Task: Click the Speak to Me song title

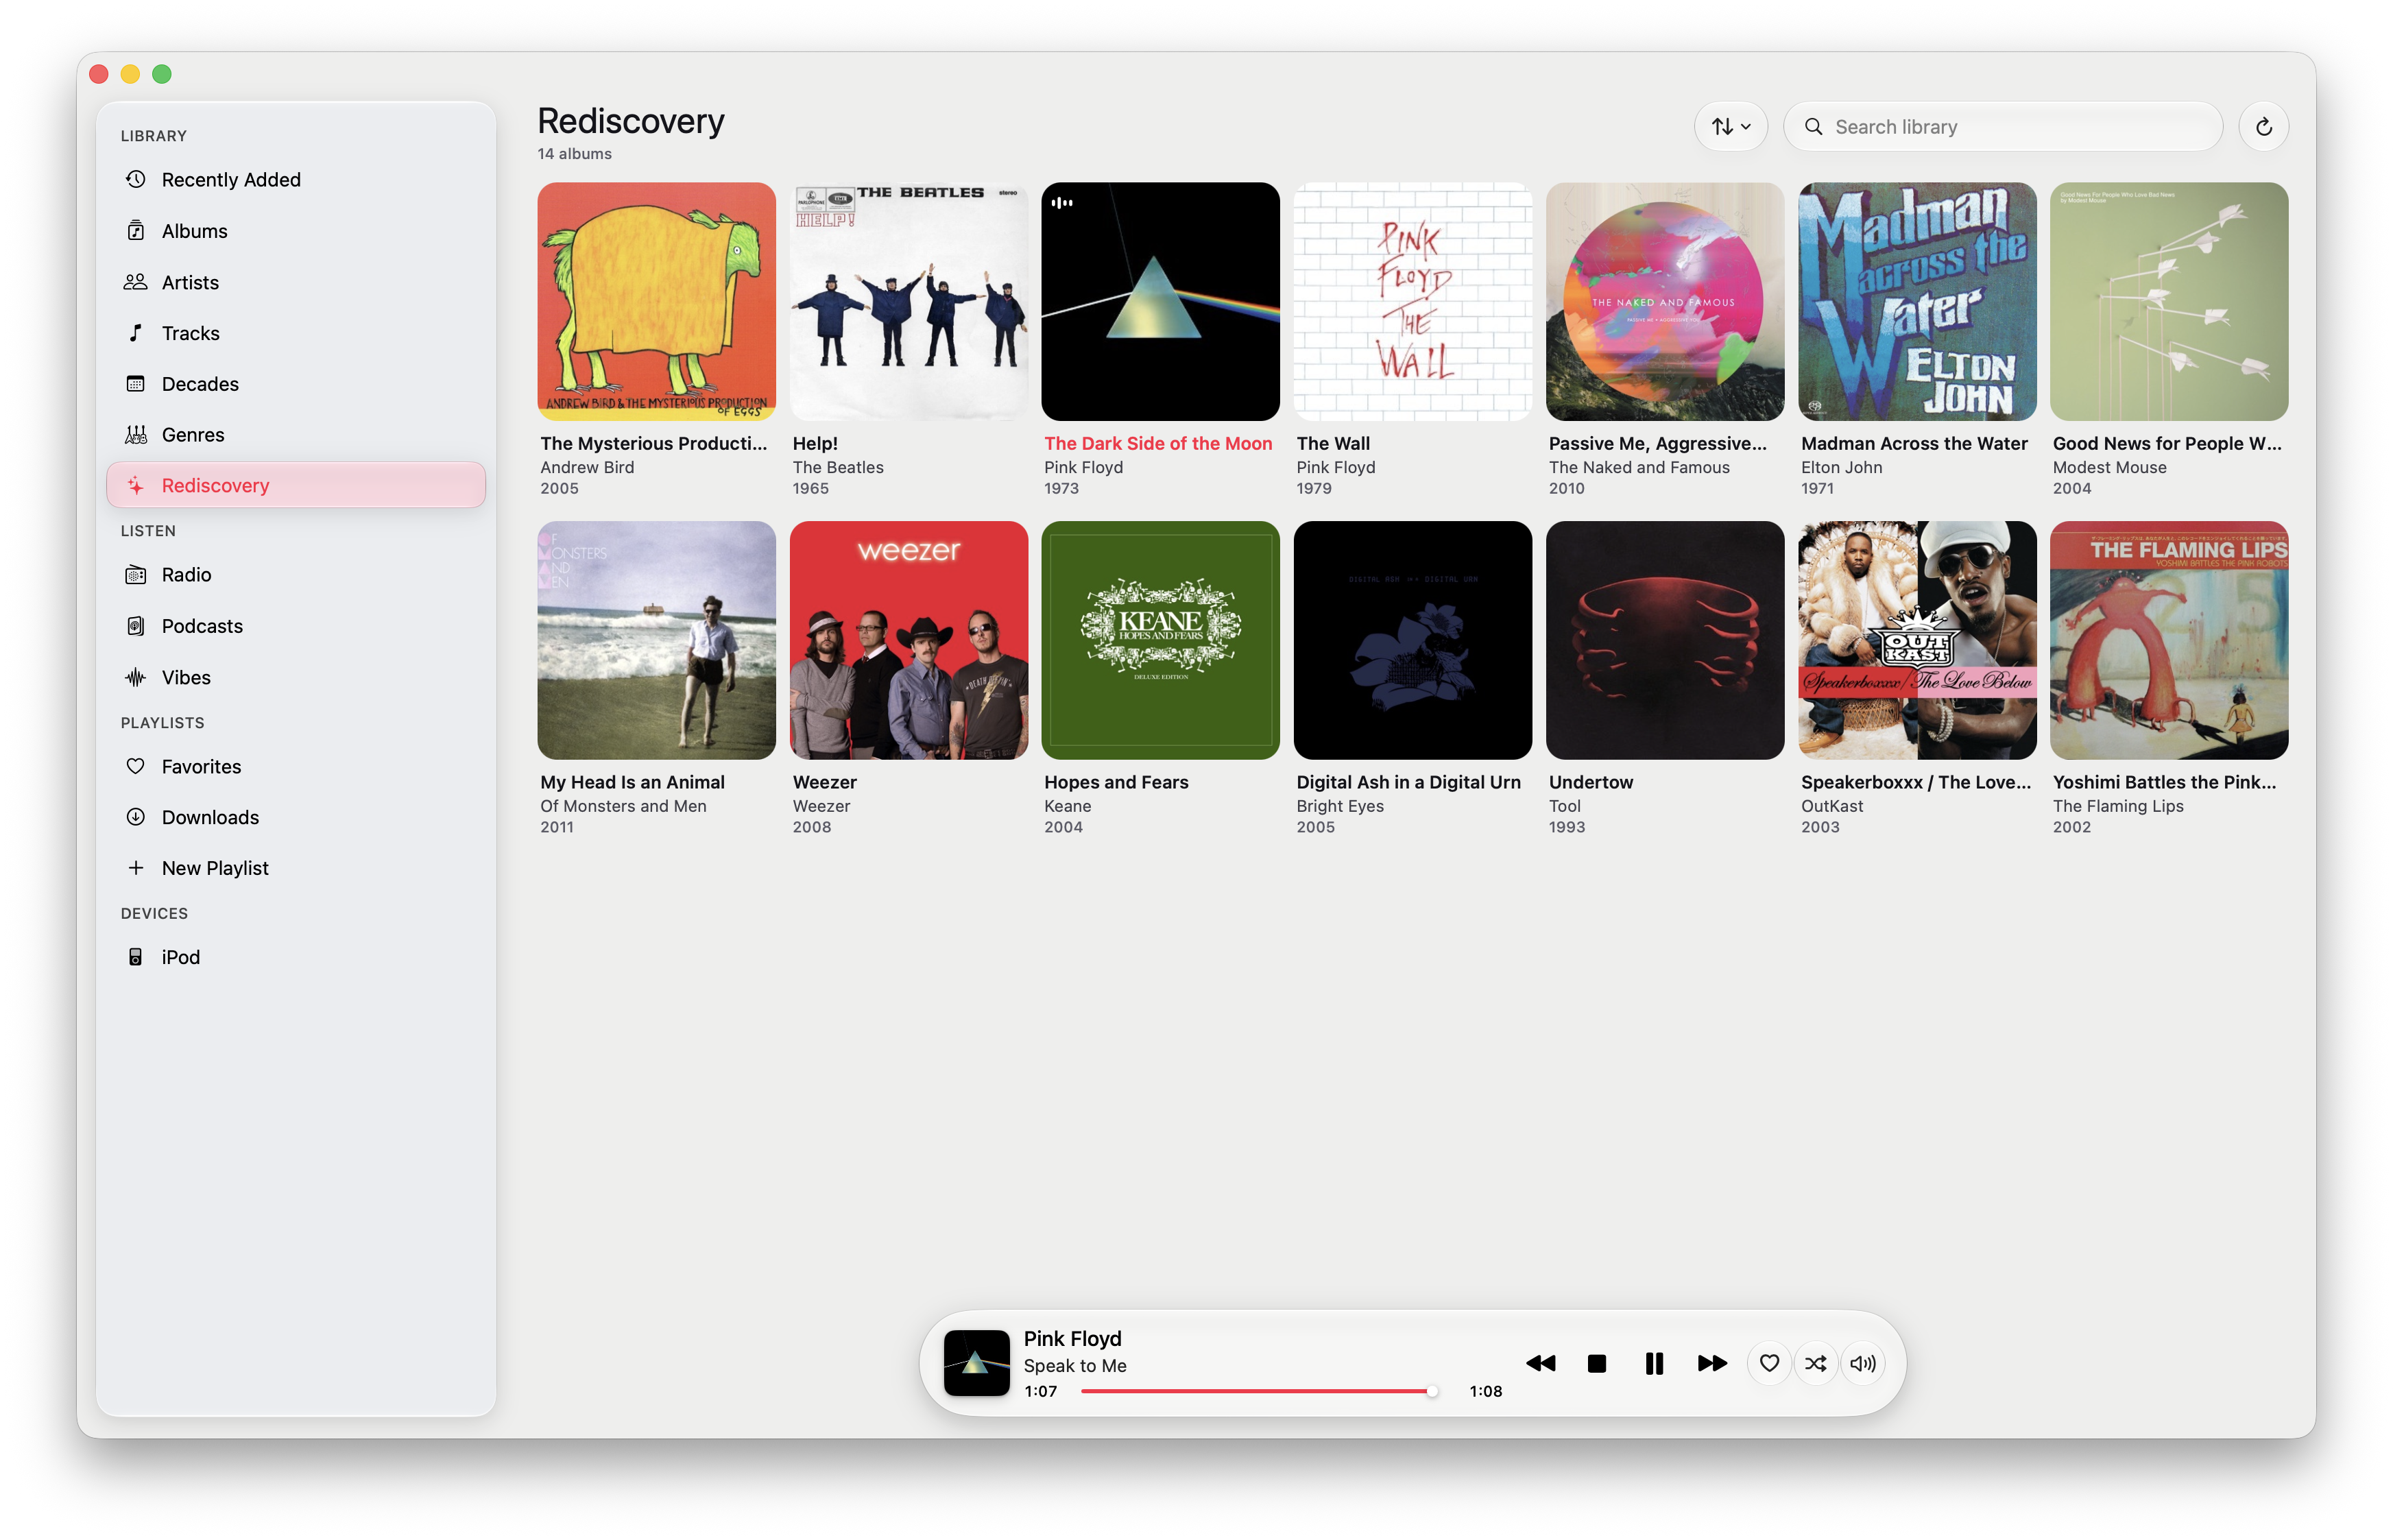Action: 1074,1365
